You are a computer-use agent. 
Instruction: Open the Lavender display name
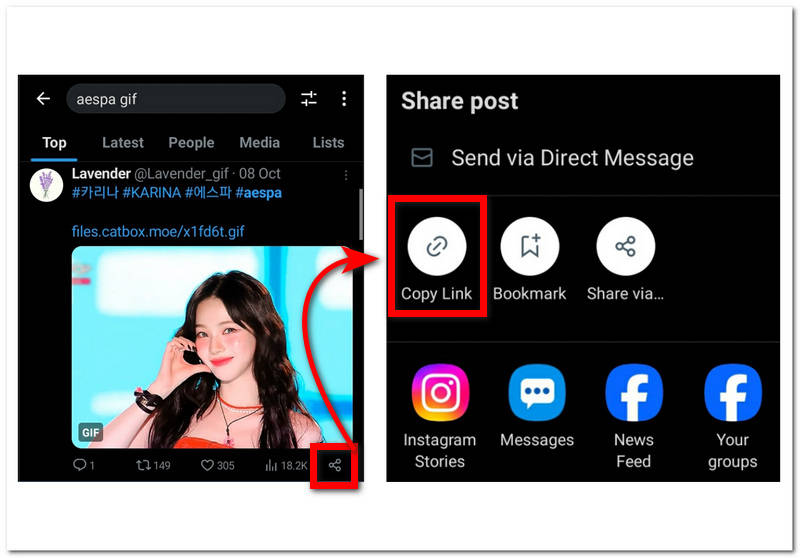point(101,174)
